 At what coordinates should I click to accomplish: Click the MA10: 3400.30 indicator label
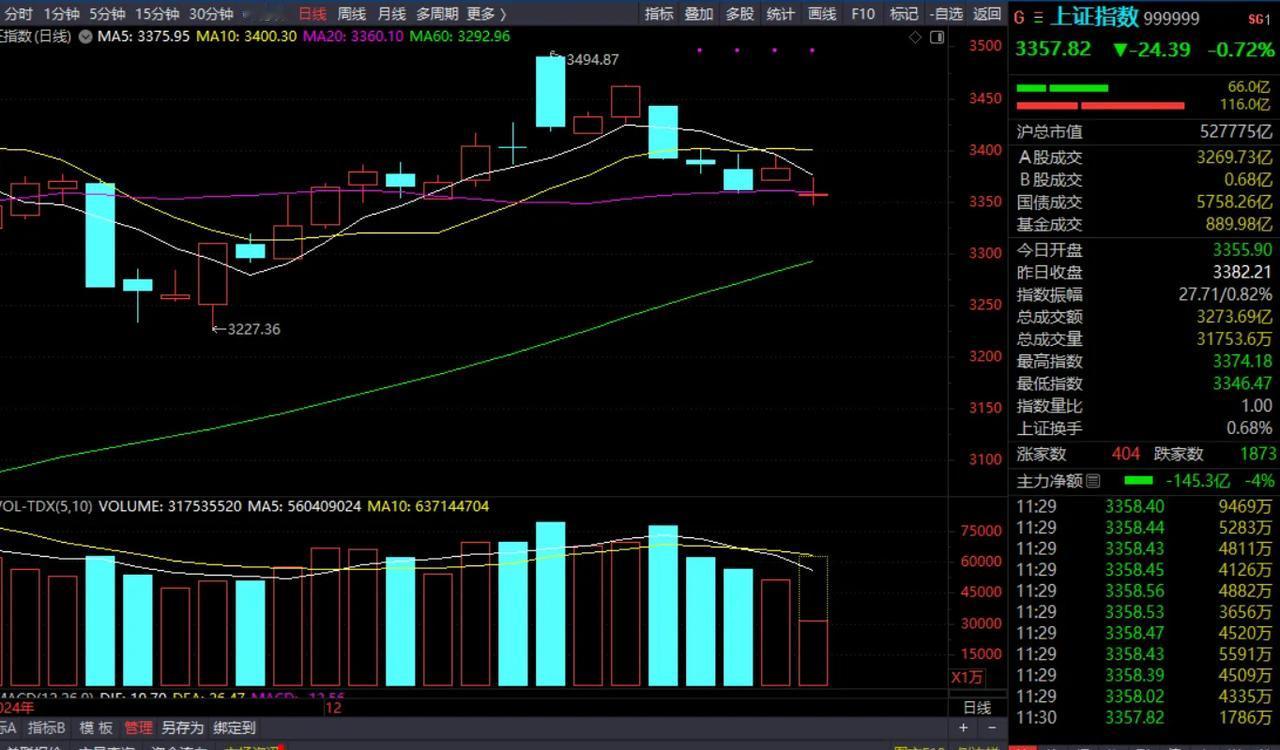(246, 36)
